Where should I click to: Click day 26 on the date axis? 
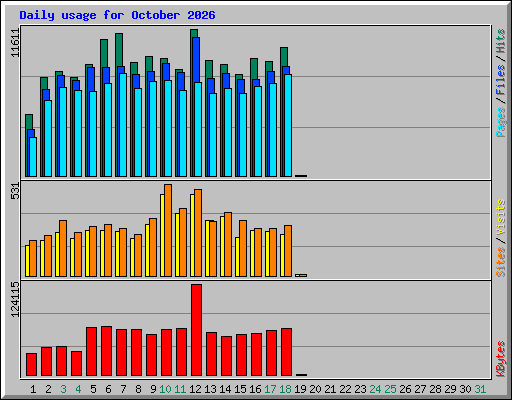tap(405, 389)
